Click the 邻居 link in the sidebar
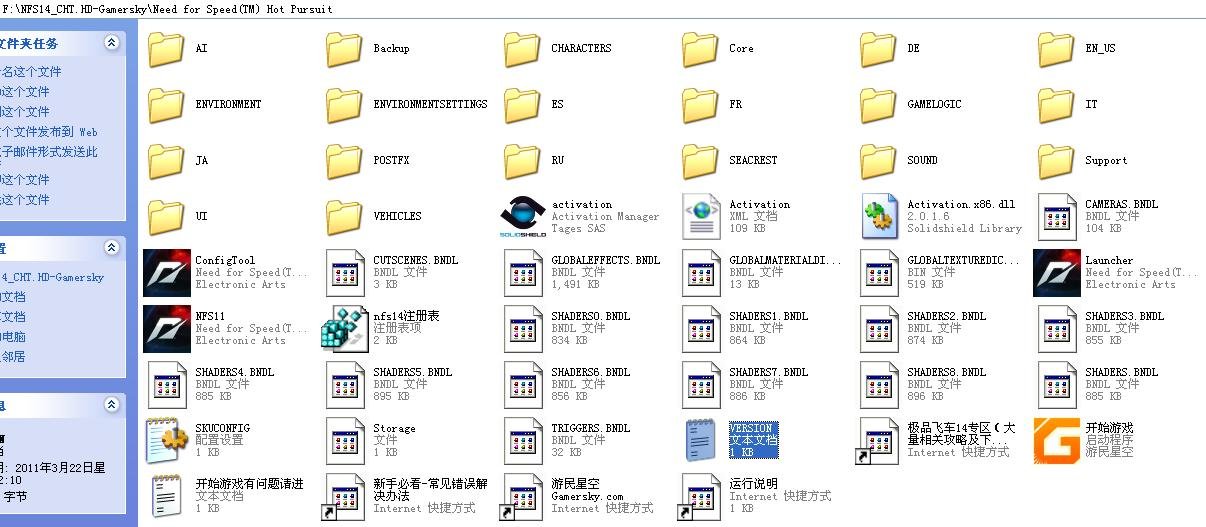This screenshot has height=527, width=1206. point(13,357)
